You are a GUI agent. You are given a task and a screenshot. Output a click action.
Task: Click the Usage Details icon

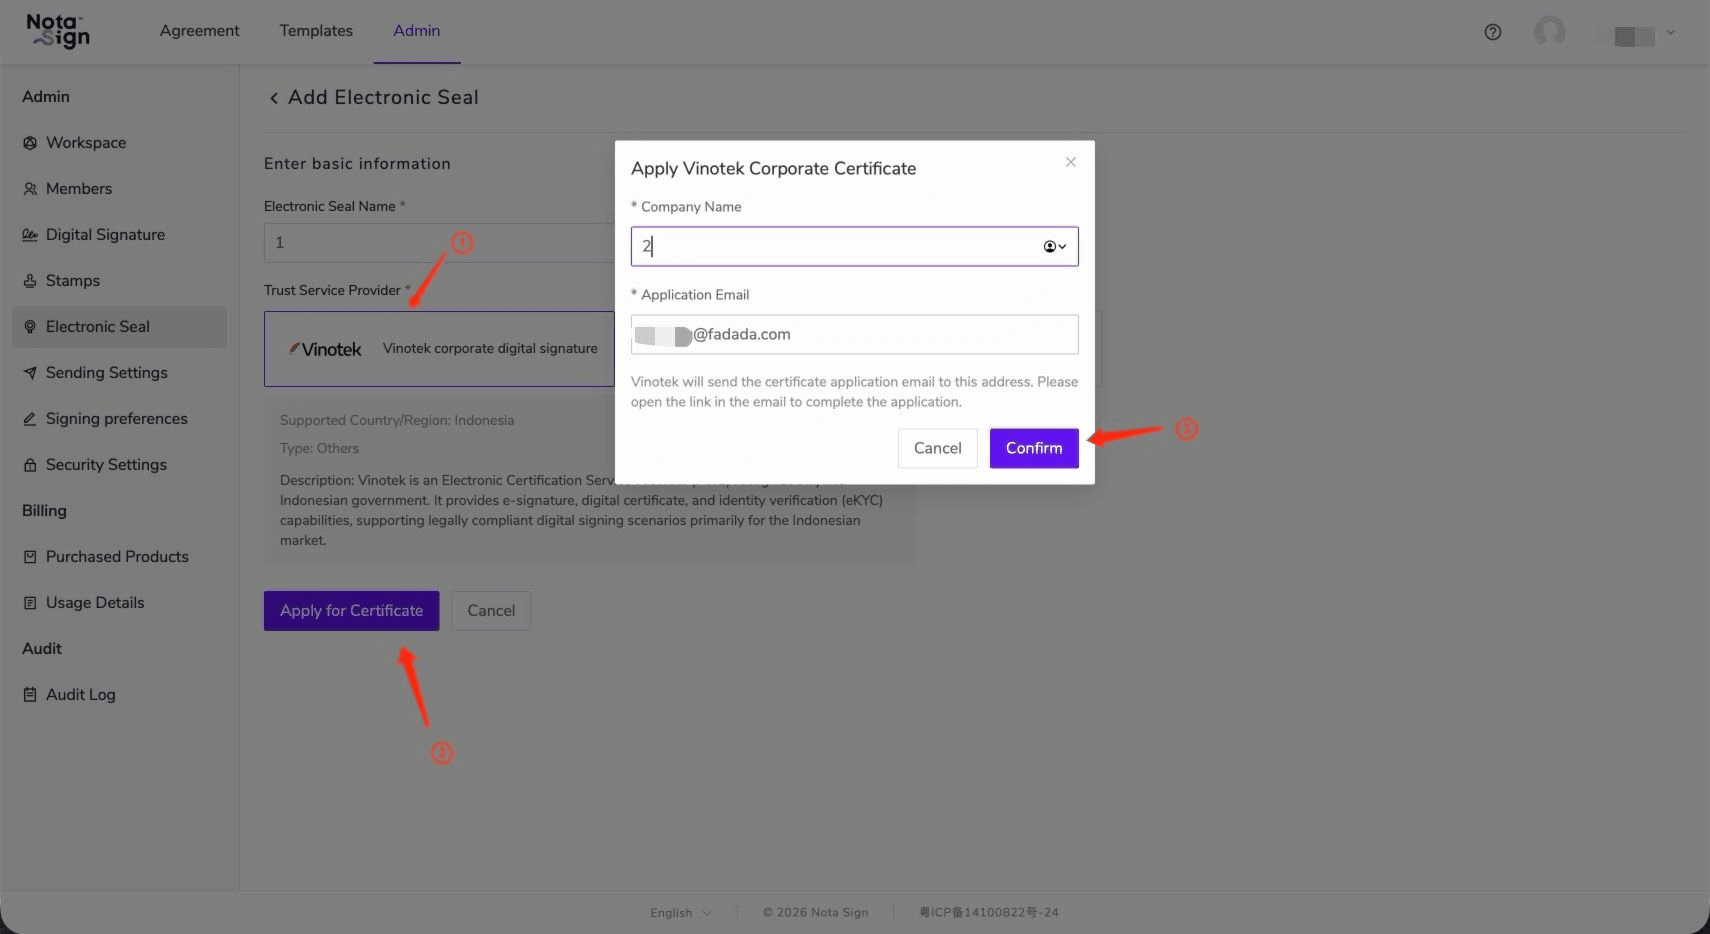click(30, 603)
